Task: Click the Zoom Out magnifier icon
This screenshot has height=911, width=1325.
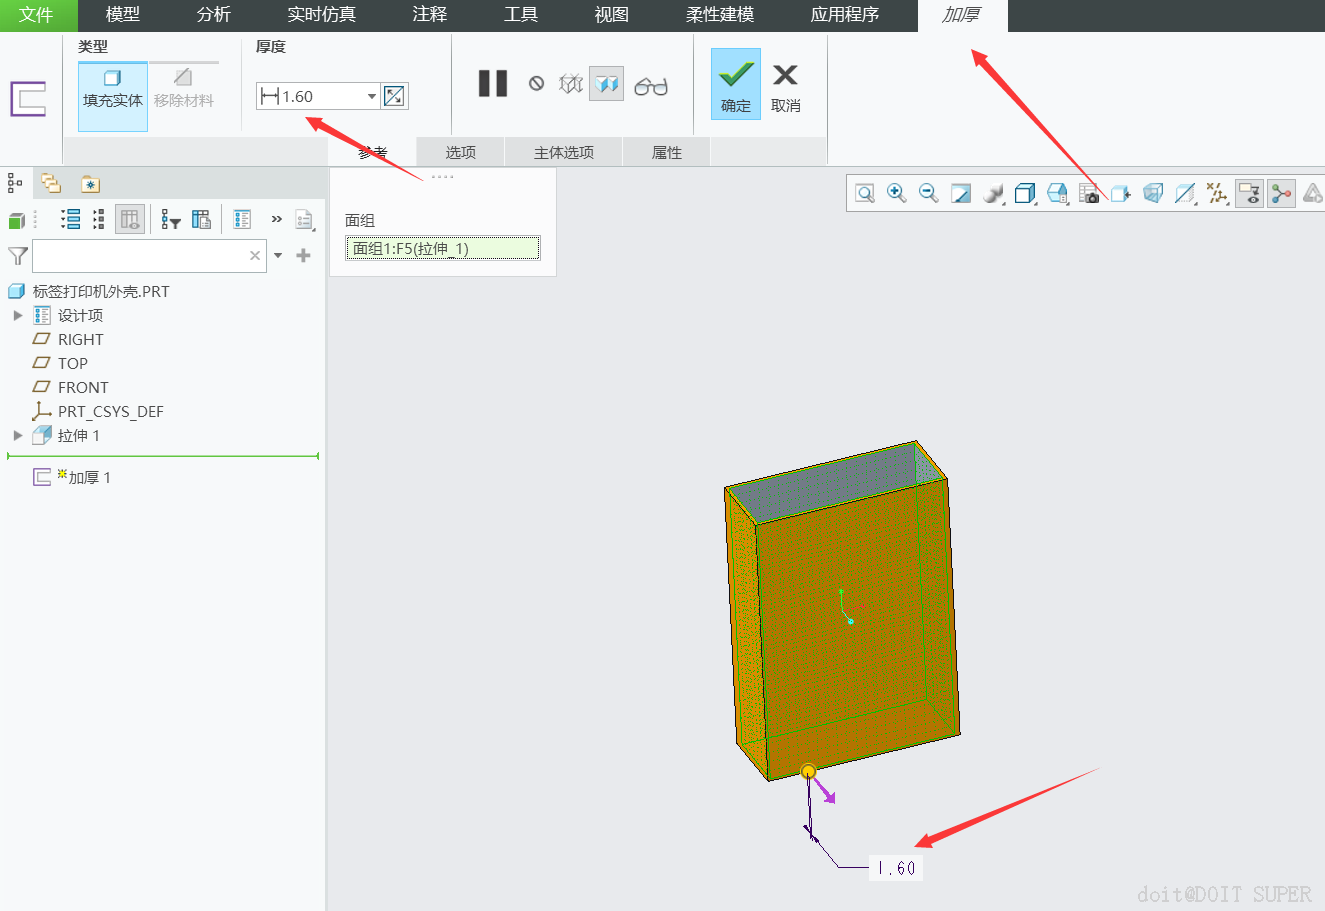Action: tap(929, 193)
